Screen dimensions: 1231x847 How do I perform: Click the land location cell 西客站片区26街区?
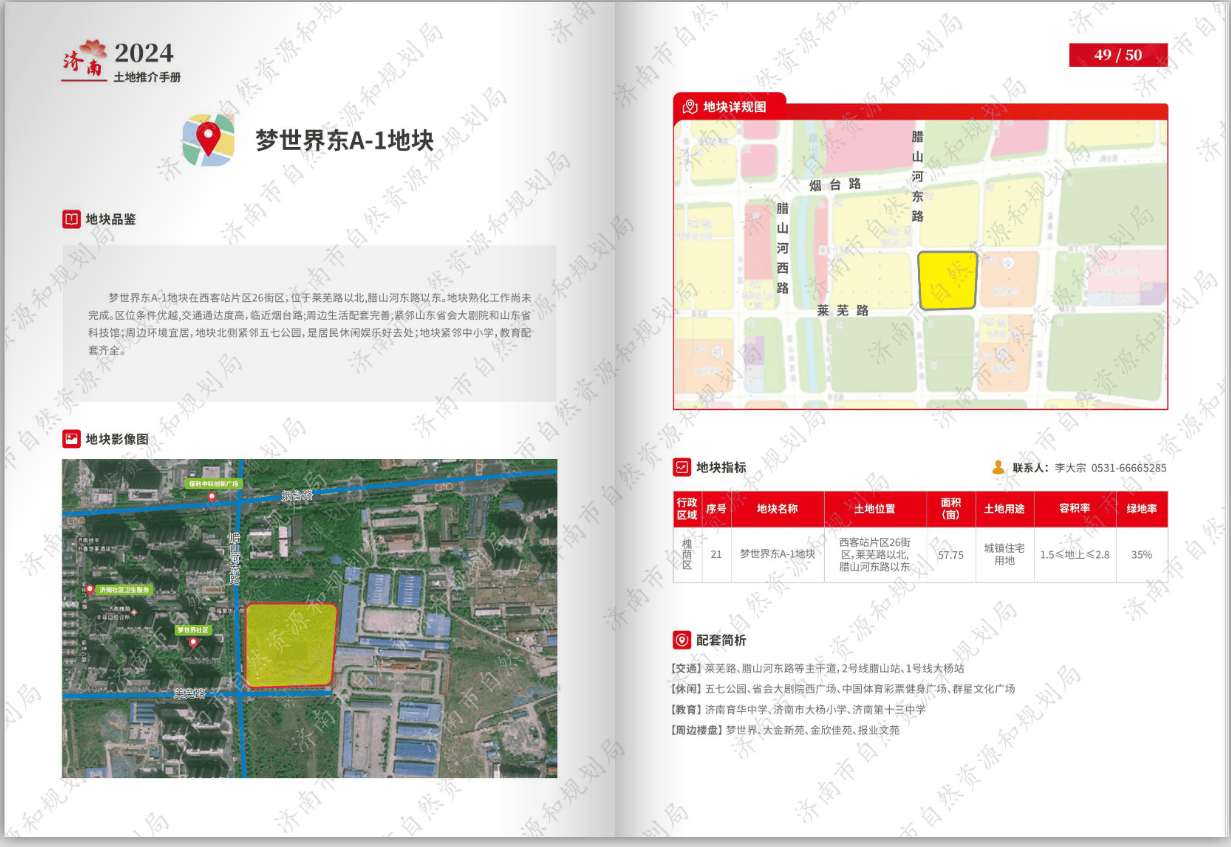(x=875, y=554)
